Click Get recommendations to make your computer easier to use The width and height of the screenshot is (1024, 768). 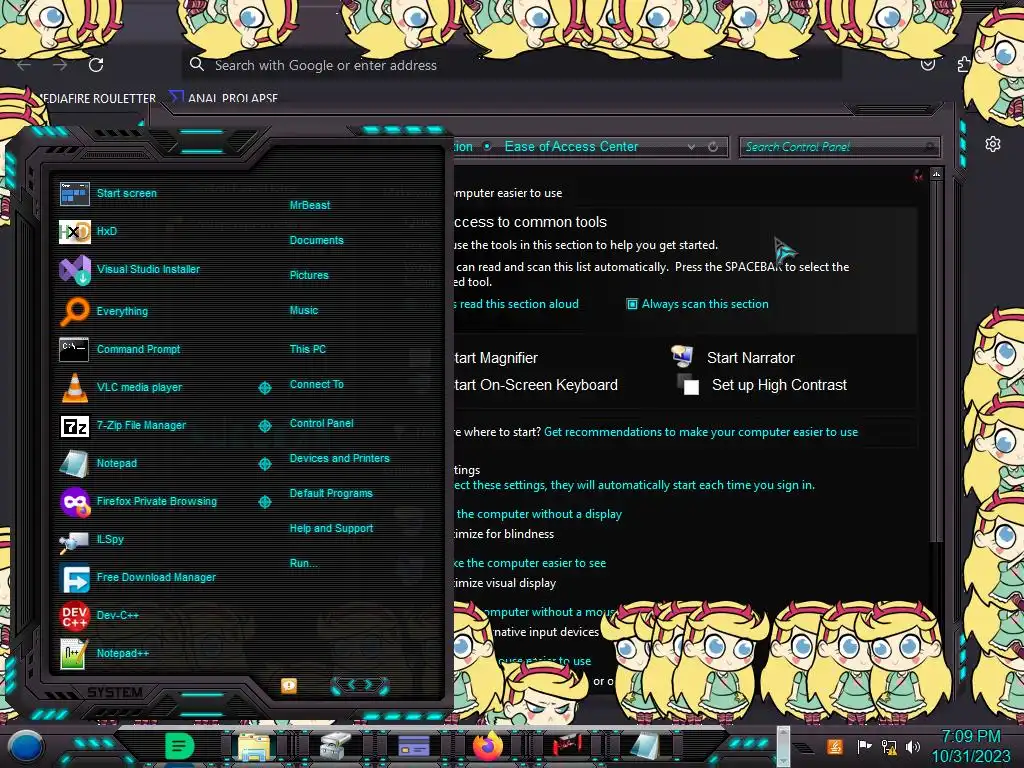(701, 432)
